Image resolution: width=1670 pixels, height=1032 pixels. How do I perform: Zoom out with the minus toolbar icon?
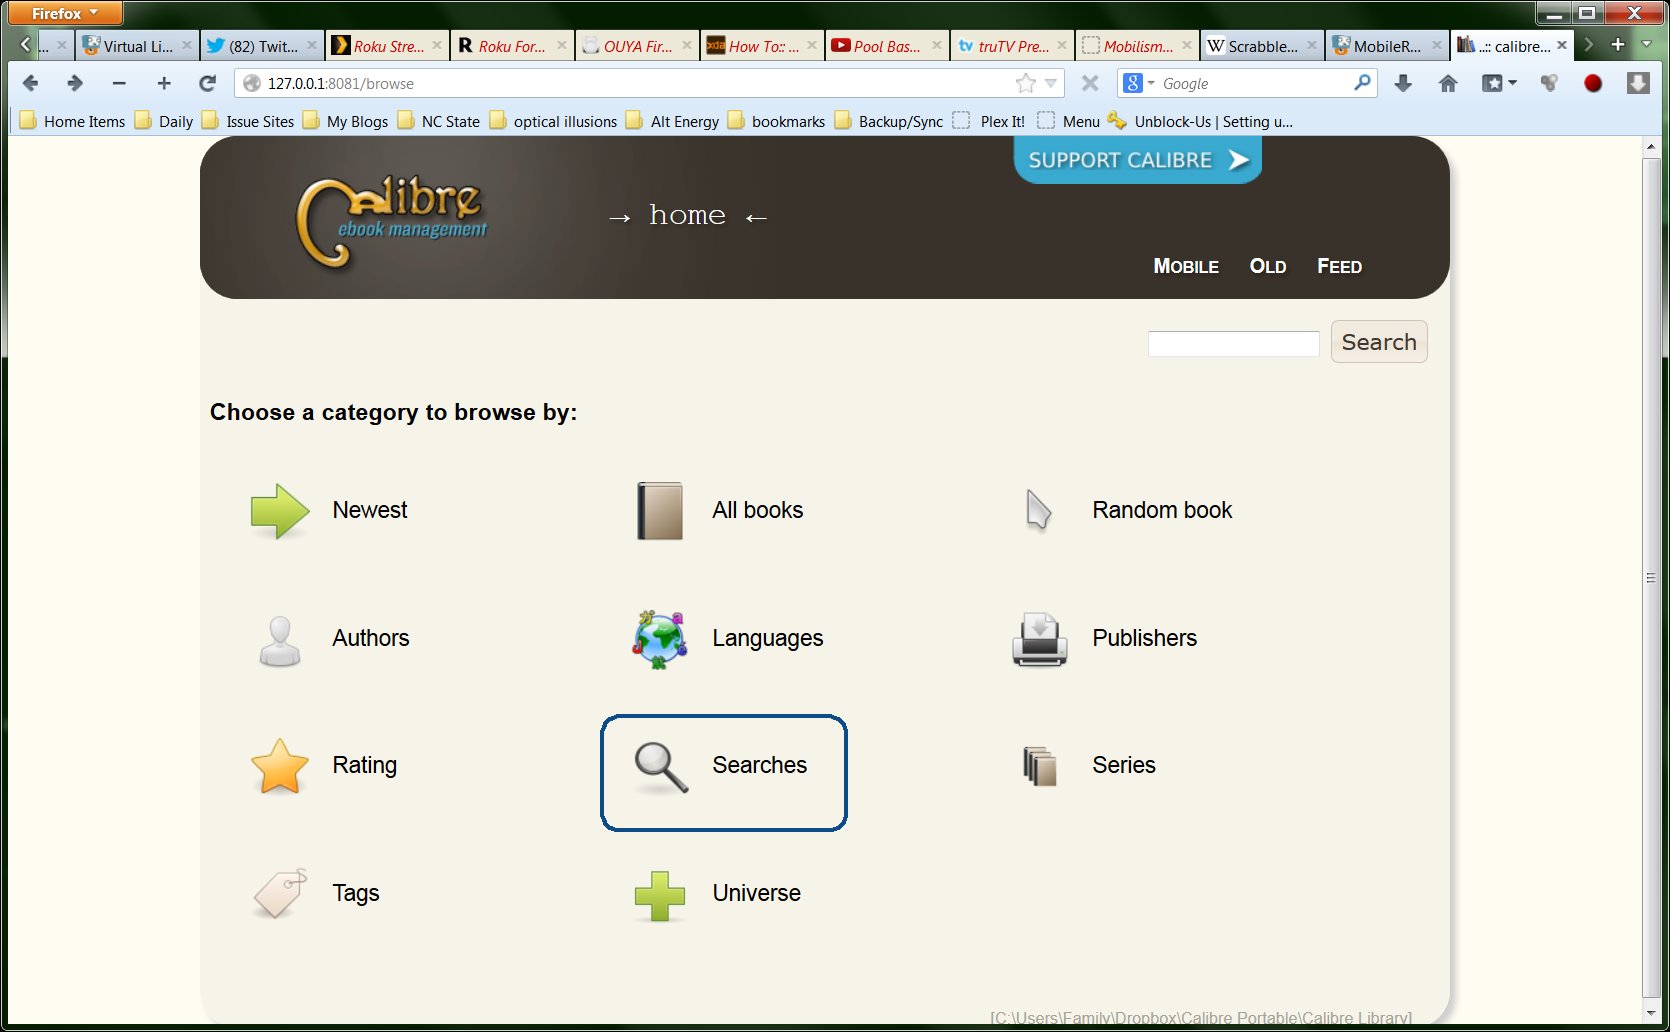(119, 83)
